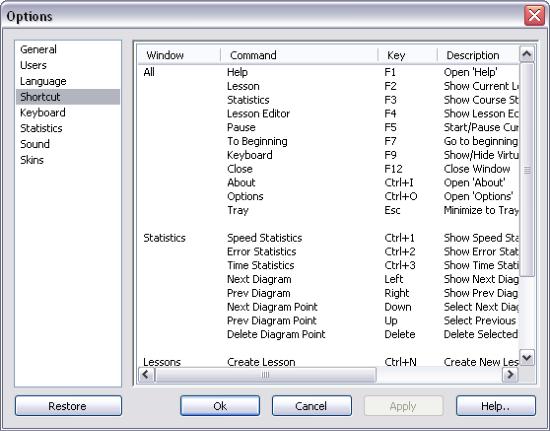550x431 pixels.
Task: Select the Lesson Editor command
Action: pos(258,114)
